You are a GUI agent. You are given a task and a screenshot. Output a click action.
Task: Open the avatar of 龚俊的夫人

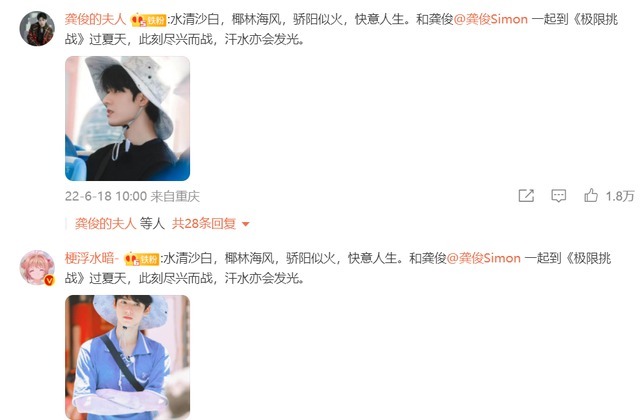click(x=37, y=29)
